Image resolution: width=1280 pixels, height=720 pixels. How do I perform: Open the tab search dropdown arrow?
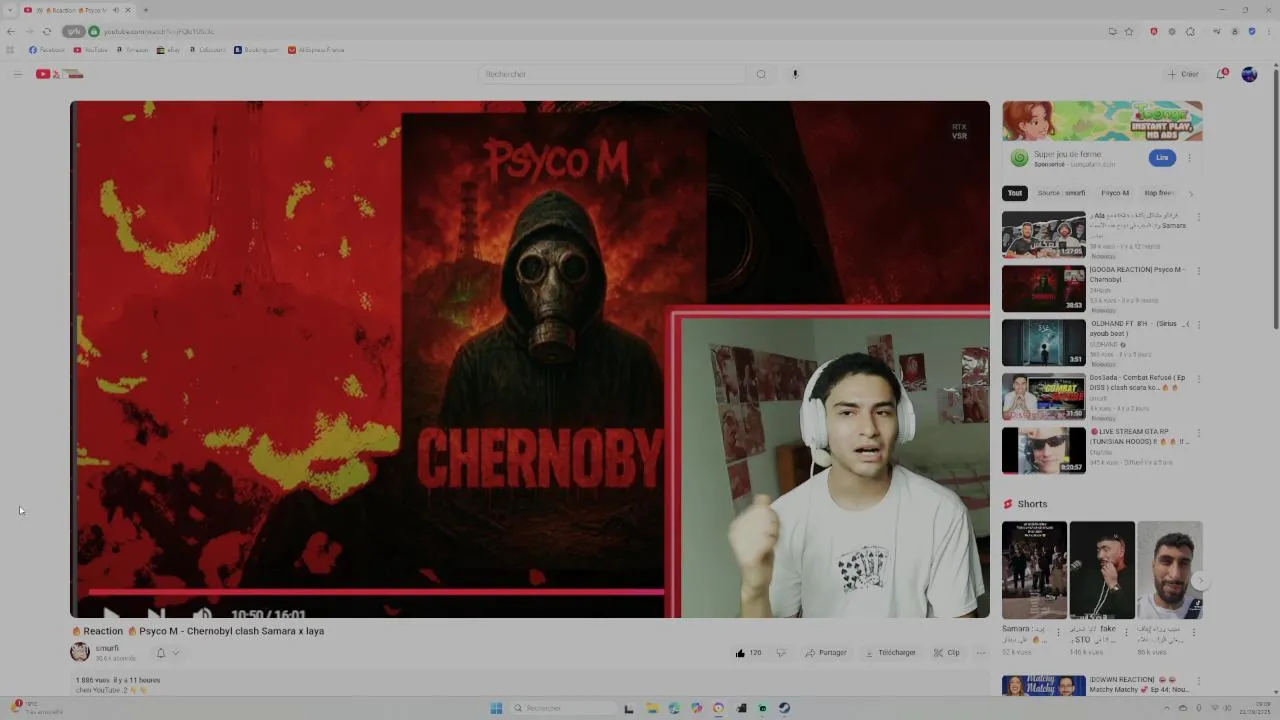point(10,10)
